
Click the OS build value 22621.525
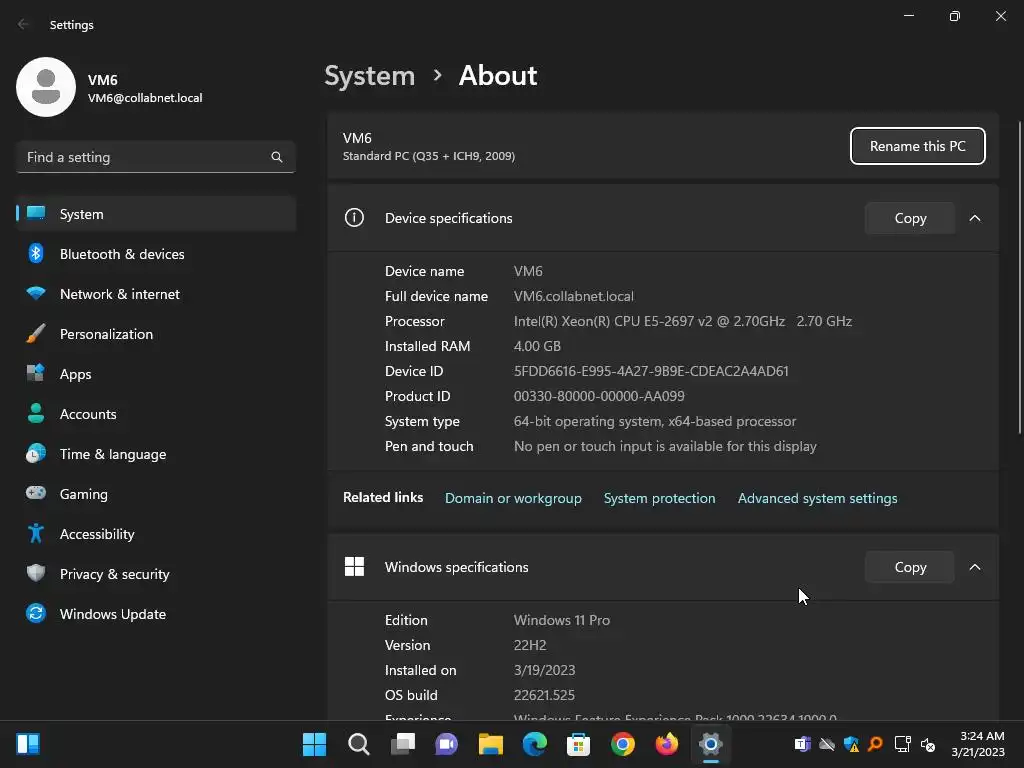544,695
